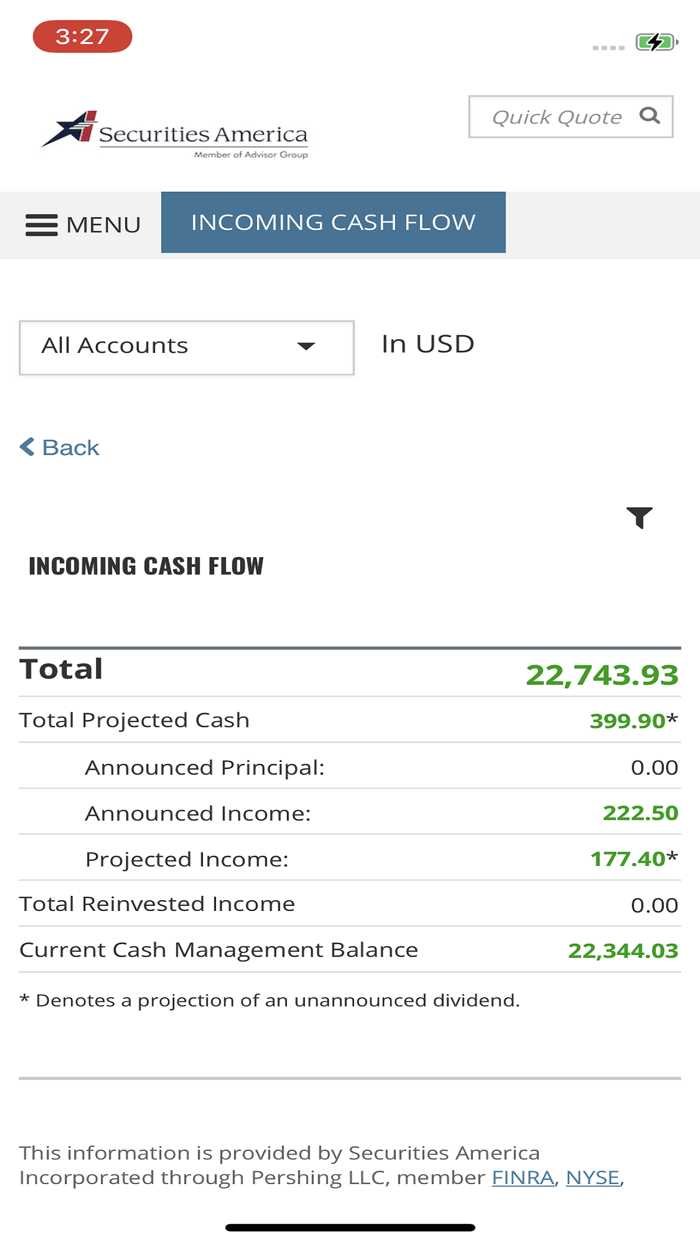Tap the Securities America logo

[x=175, y=133]
